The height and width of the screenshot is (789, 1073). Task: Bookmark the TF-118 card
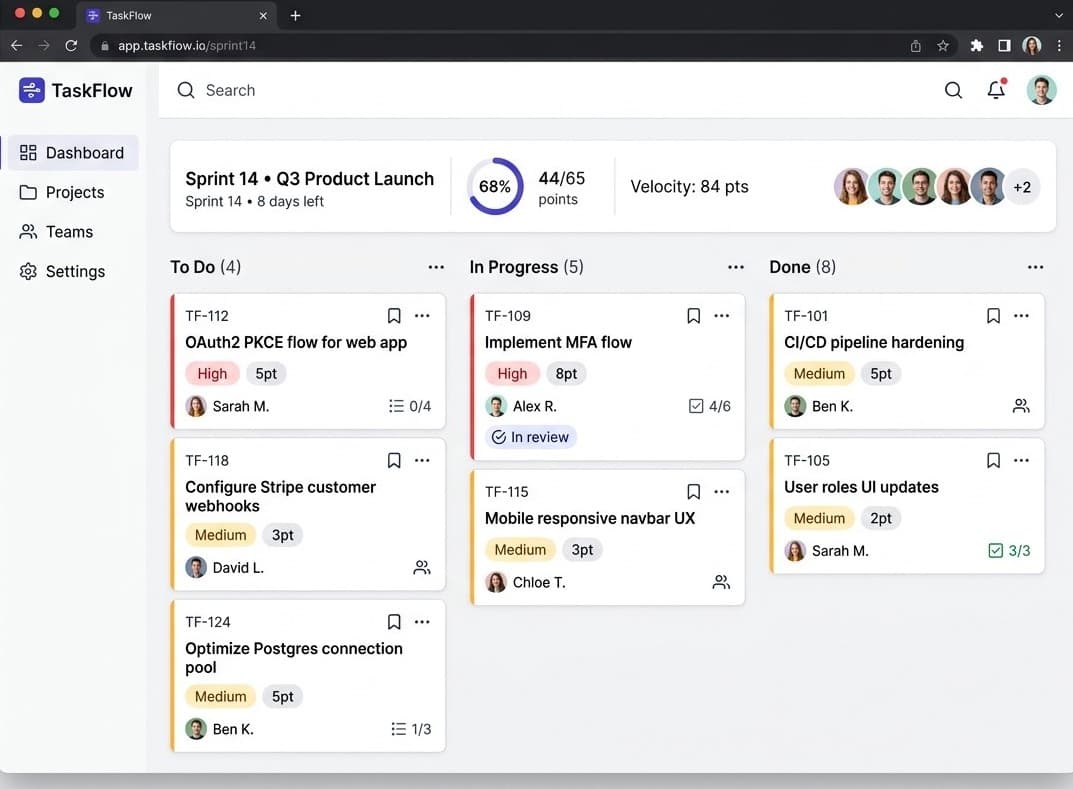(x=394, y=461)
